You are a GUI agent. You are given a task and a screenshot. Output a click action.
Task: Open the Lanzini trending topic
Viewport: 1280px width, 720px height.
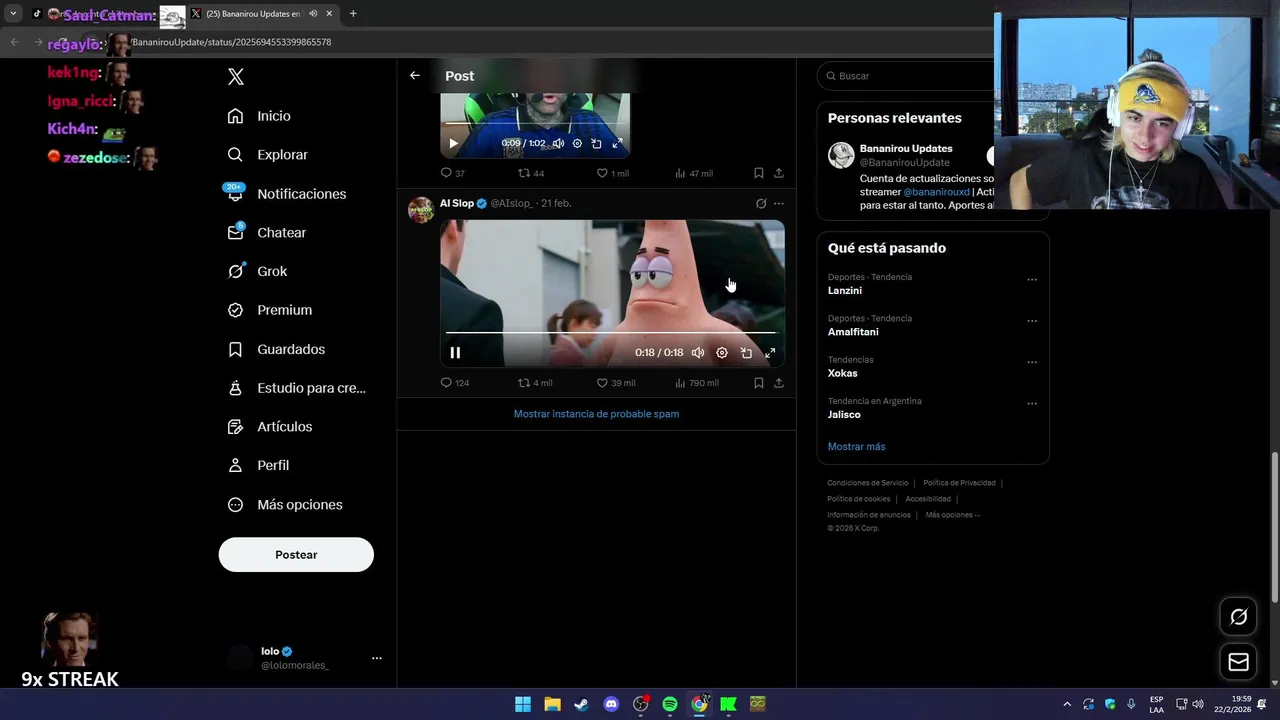[x=845, y=291]
